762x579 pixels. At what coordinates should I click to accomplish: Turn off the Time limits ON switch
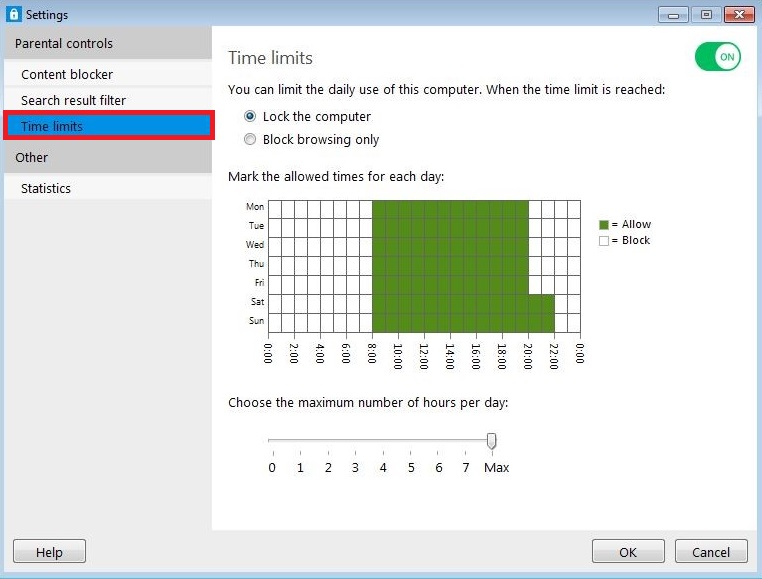717,57
